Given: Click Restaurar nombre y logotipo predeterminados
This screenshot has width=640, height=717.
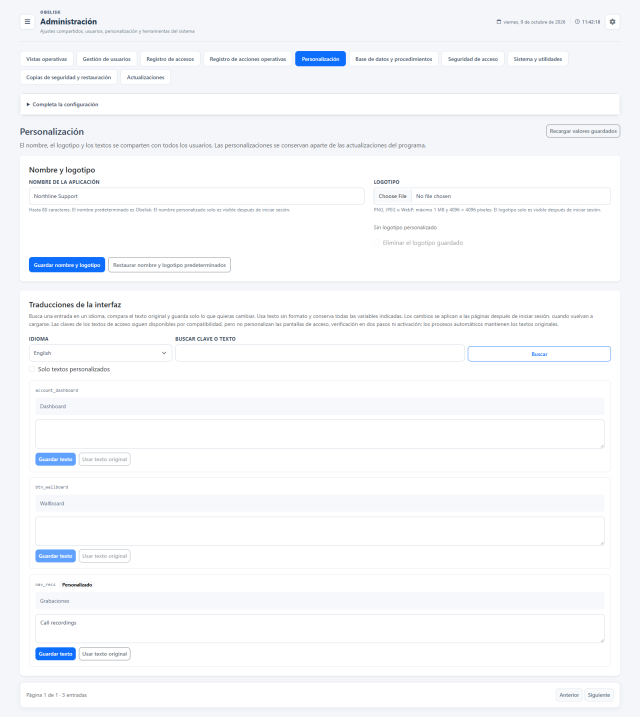Looking at the screenshot, I should (x=169, y=265).
